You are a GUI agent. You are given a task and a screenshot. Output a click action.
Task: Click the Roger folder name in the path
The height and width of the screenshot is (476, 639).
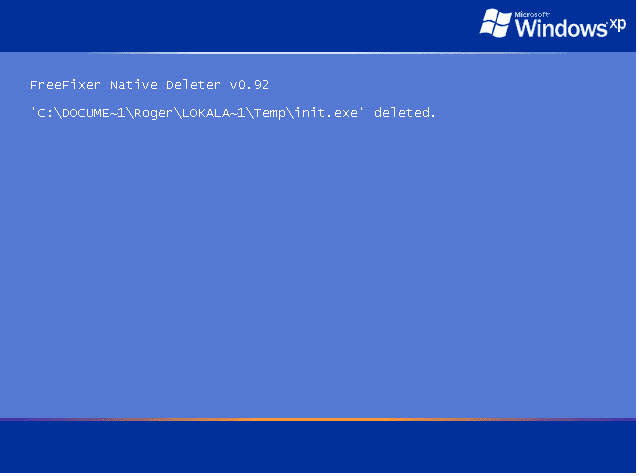153,114
